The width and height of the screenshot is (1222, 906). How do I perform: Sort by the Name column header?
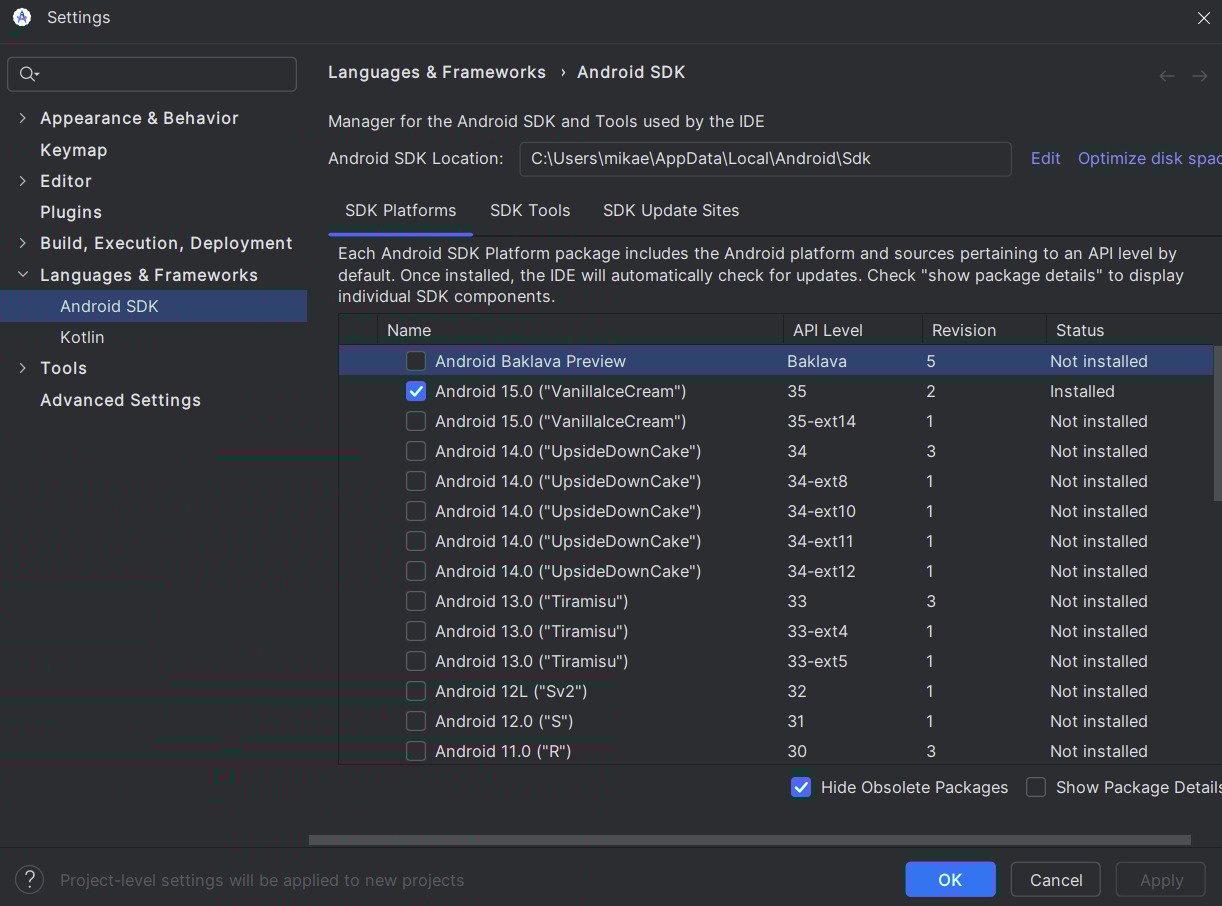point(580,330)
